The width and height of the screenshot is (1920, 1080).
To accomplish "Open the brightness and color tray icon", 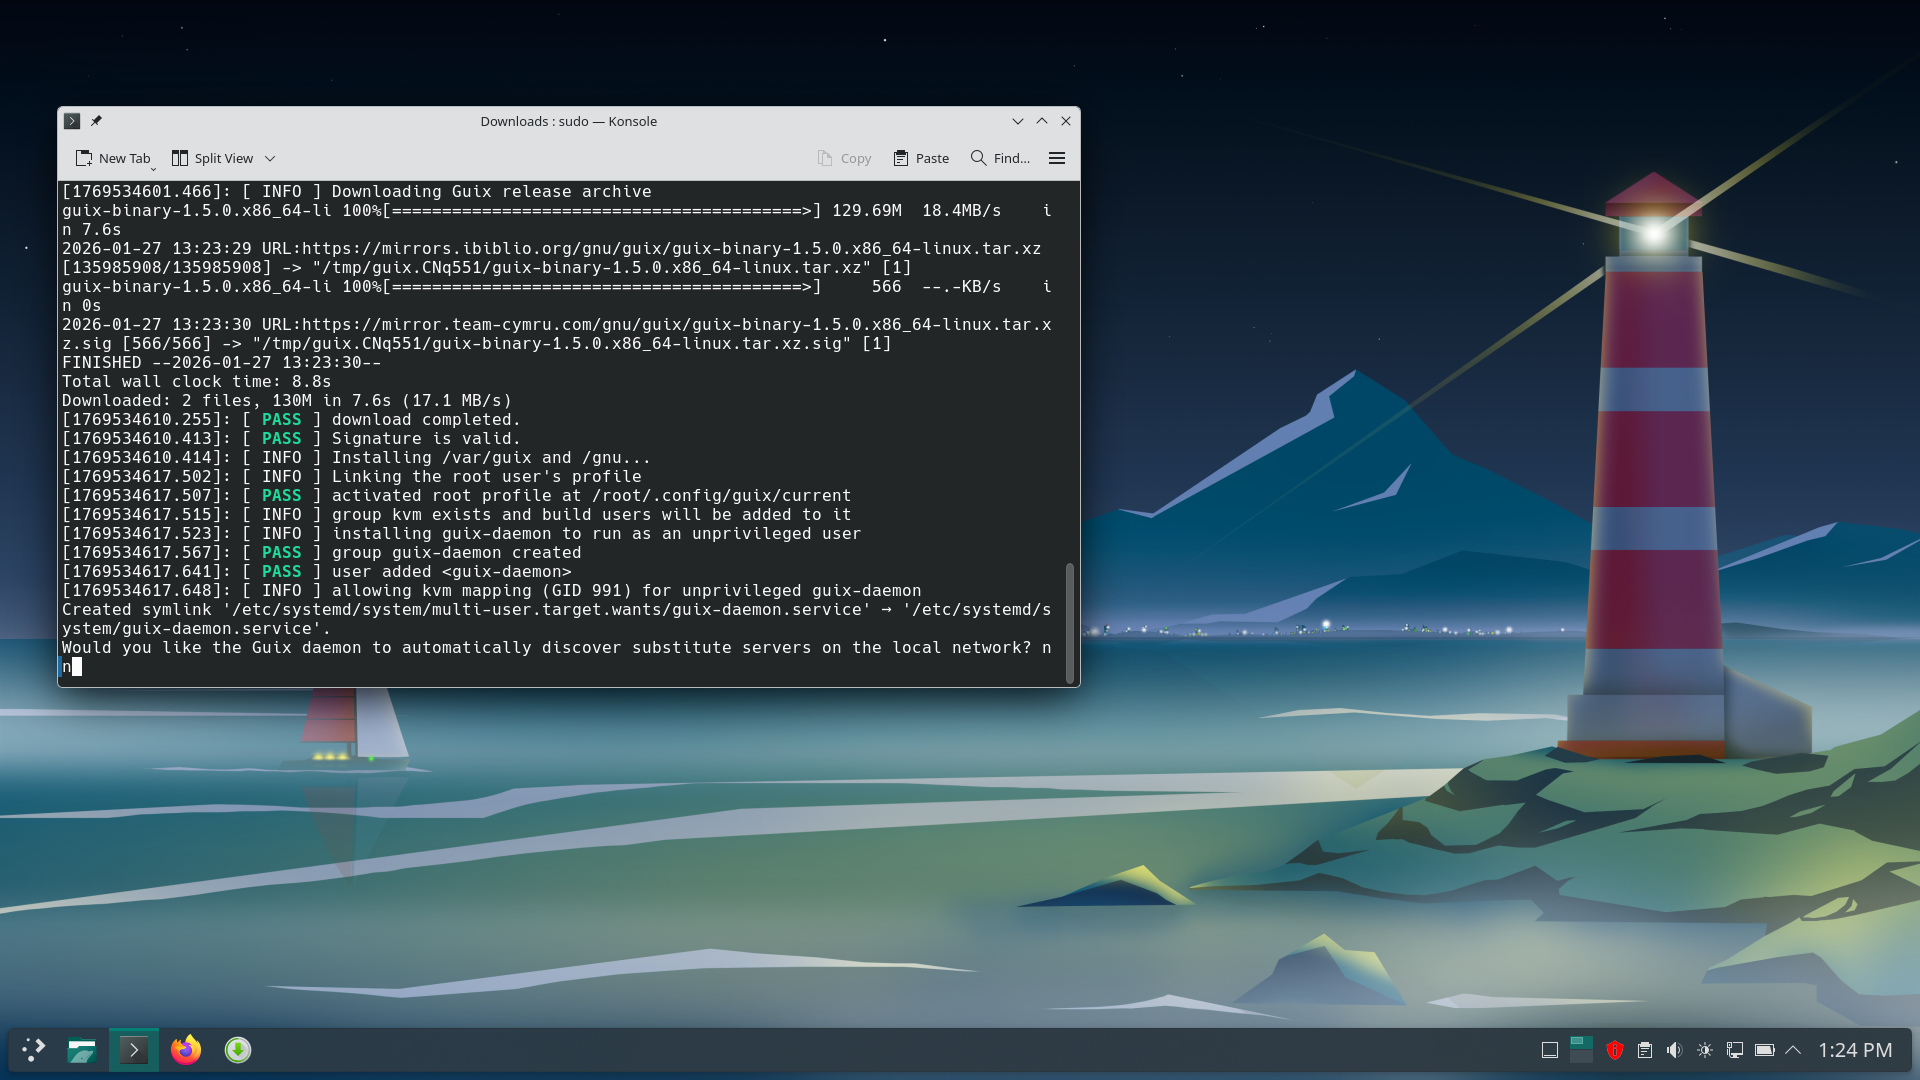I will (1705, 1050).
